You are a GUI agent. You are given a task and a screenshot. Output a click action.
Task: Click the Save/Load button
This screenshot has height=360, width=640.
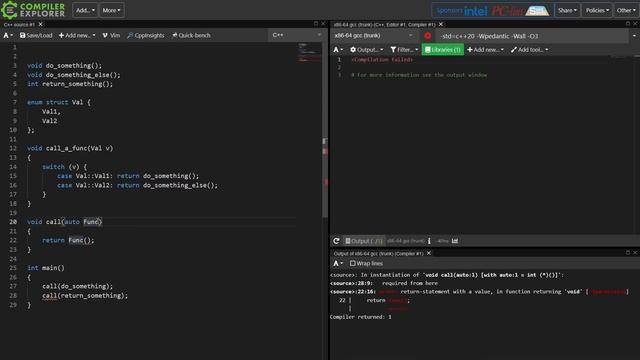(x=36, y=36)
